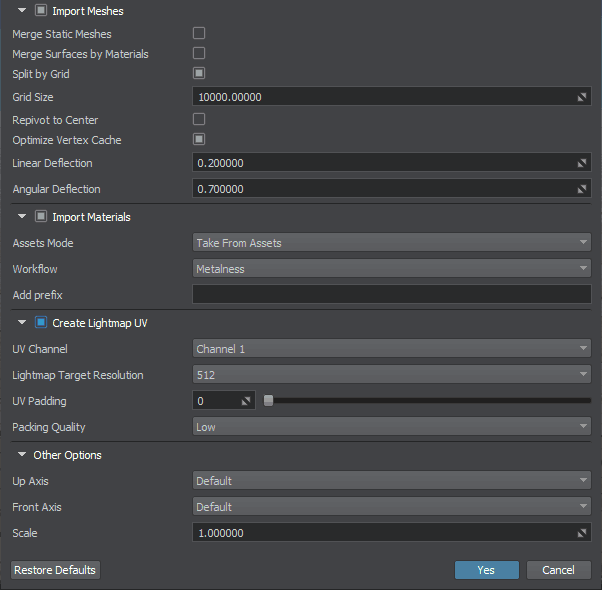
Task: Uncheck the Create Lightmap UV checkbox
Action: tap(41, 323)
